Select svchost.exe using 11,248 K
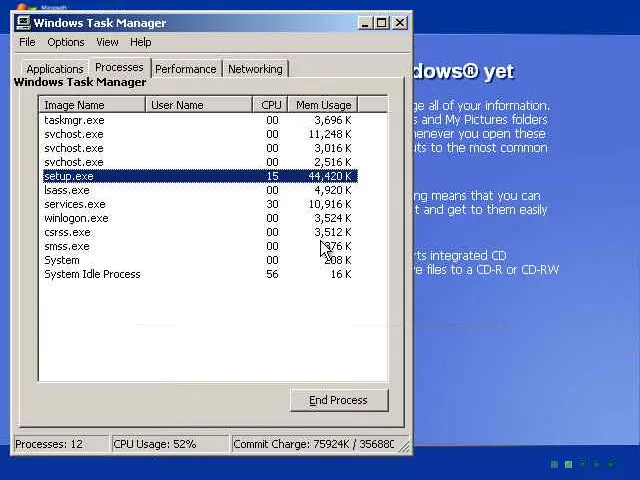The width and height of the screenshot is (640, 480). point(200,134)
